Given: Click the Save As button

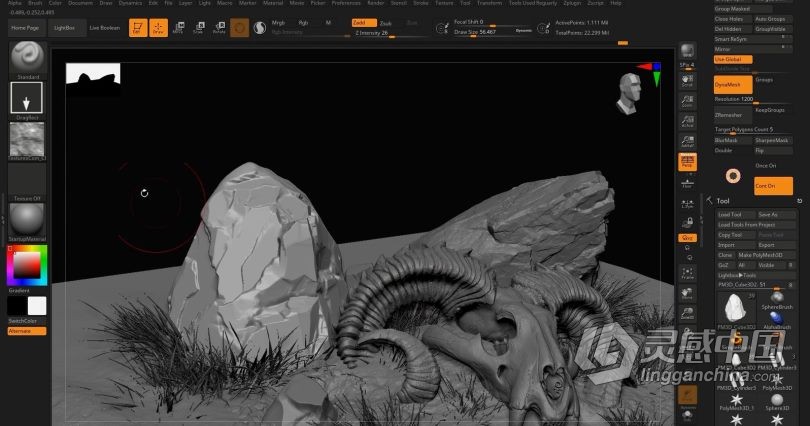Looking at the screenshot, I should [x=775, y=214].
